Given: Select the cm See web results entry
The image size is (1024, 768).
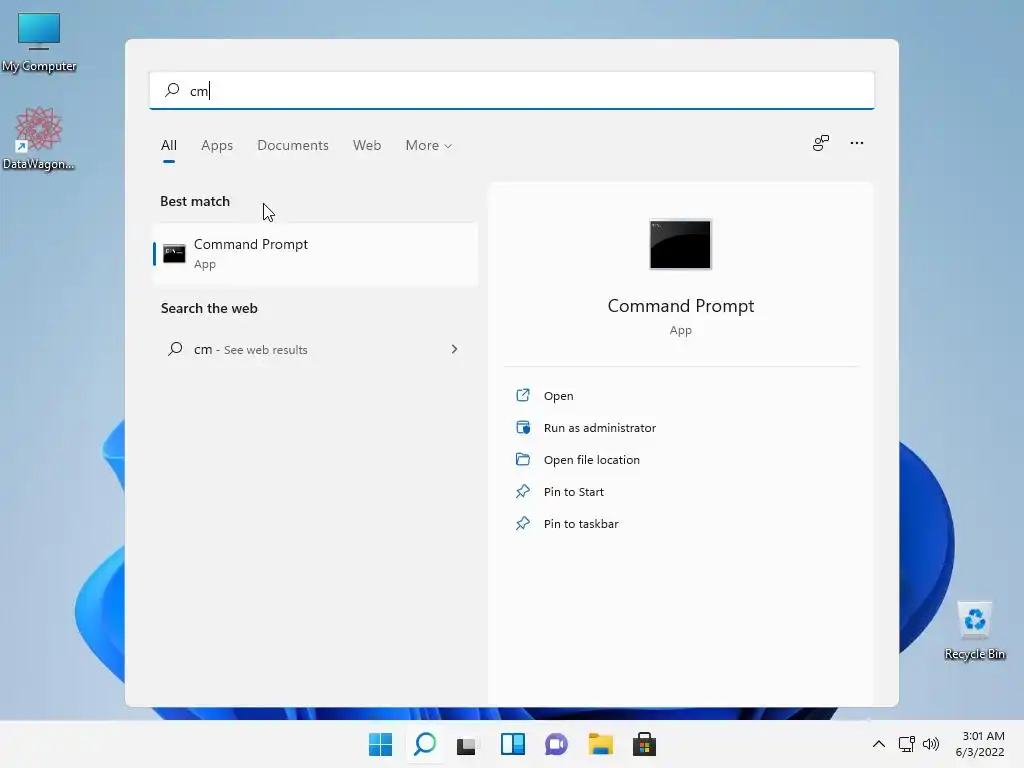Looking at the screenshot, I should pos(315,349).
